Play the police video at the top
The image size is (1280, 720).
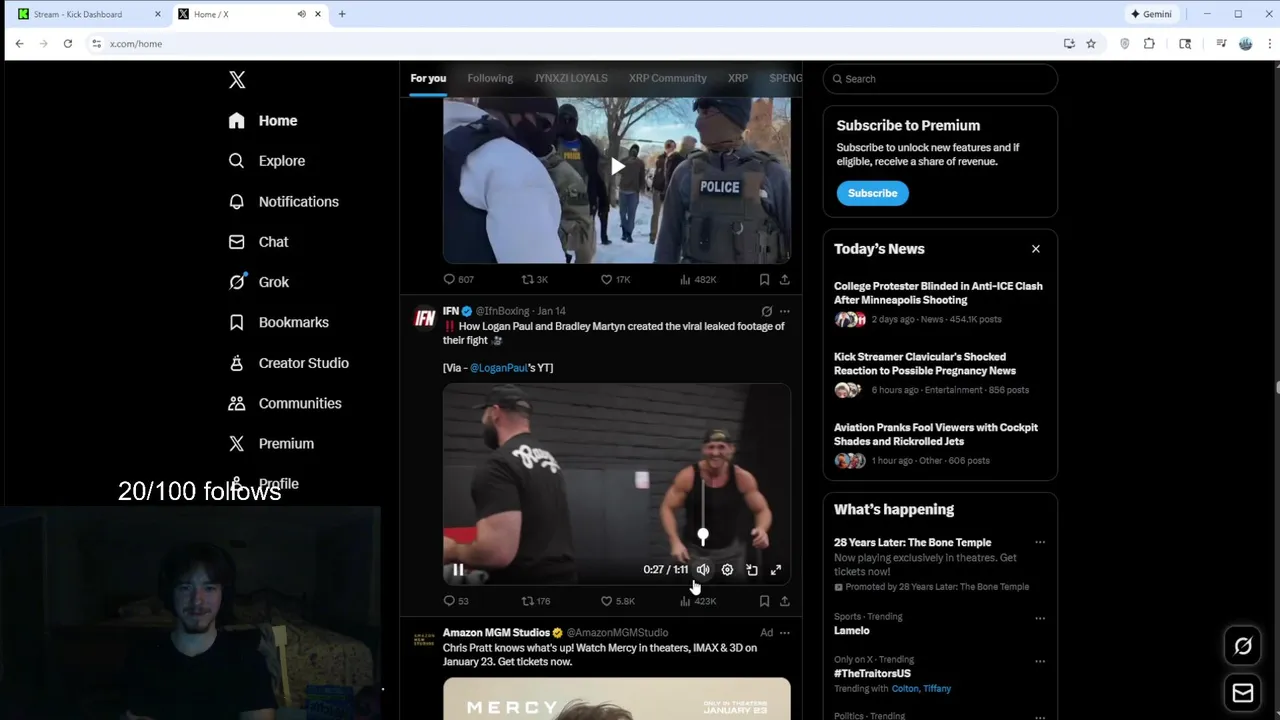click(617, 166)
